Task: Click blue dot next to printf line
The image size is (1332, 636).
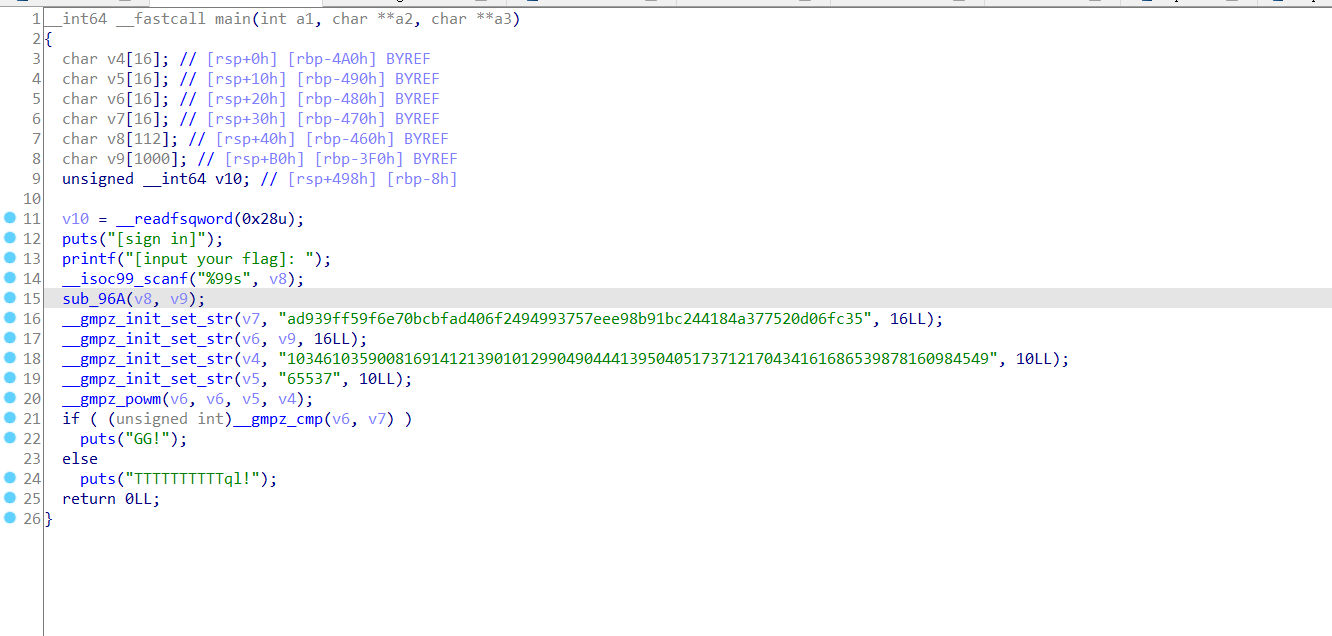Action: pyautogui.click(x=10, y=258)
